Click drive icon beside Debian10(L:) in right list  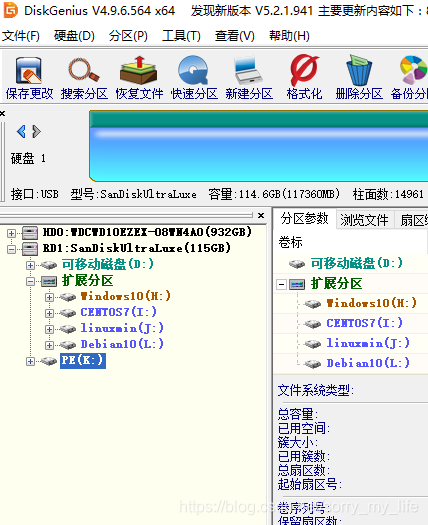click(312, 364)
